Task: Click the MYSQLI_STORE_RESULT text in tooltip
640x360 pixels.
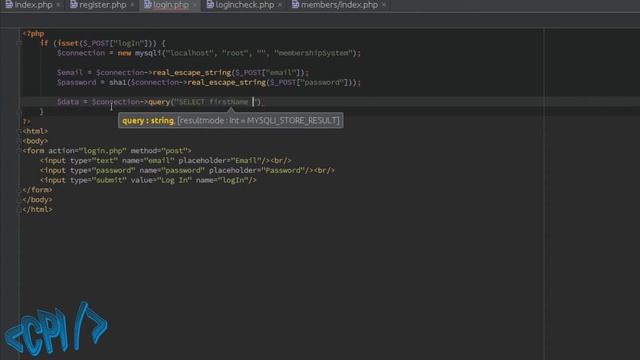Action: coord(292,120)
